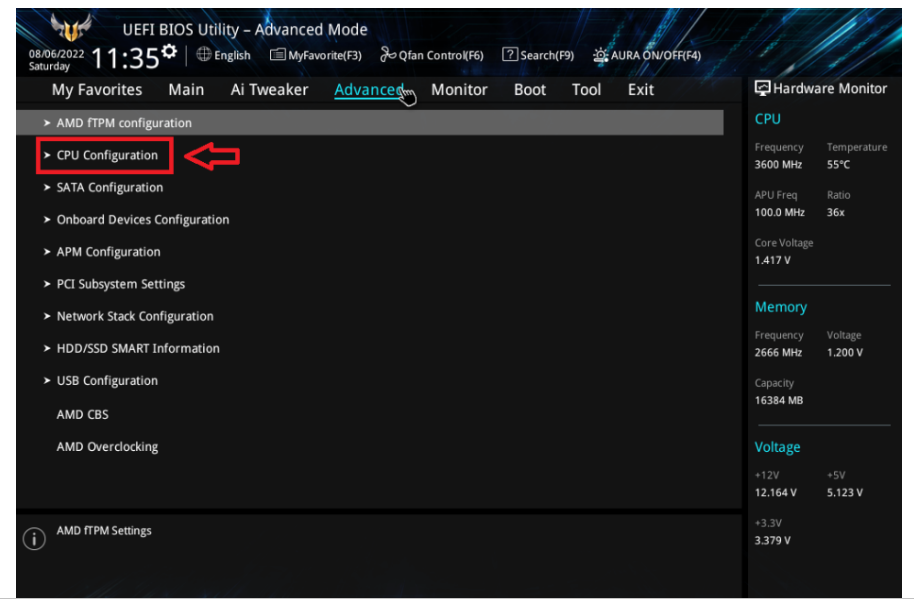This screenshot has width=914, height=605.
Task: Expand Onboard Devices Configuration arrow
Action: coord(47,220)
